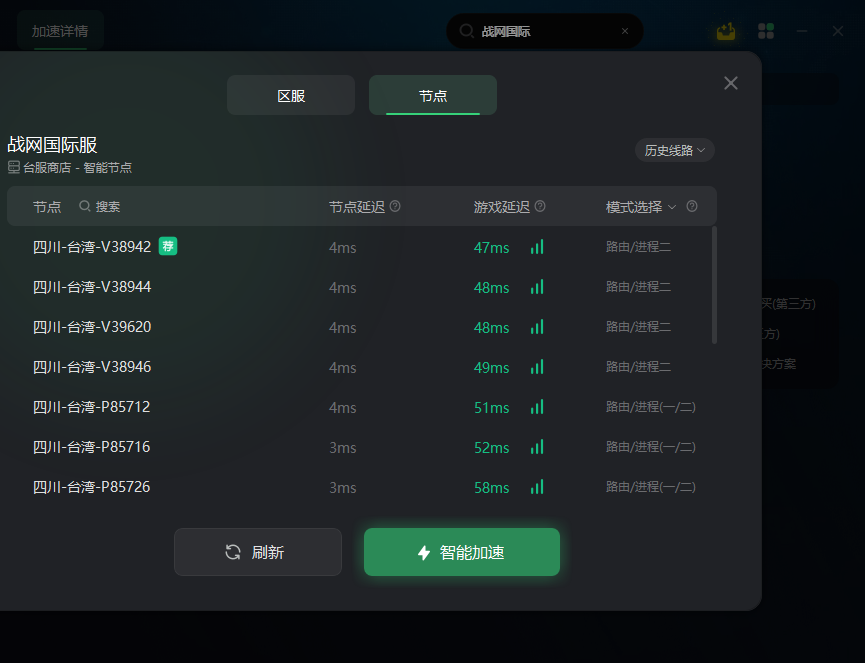Open the 模式选择 dropdown arrow
Viewport: 865px width, 663px height.
coord(671,207)
